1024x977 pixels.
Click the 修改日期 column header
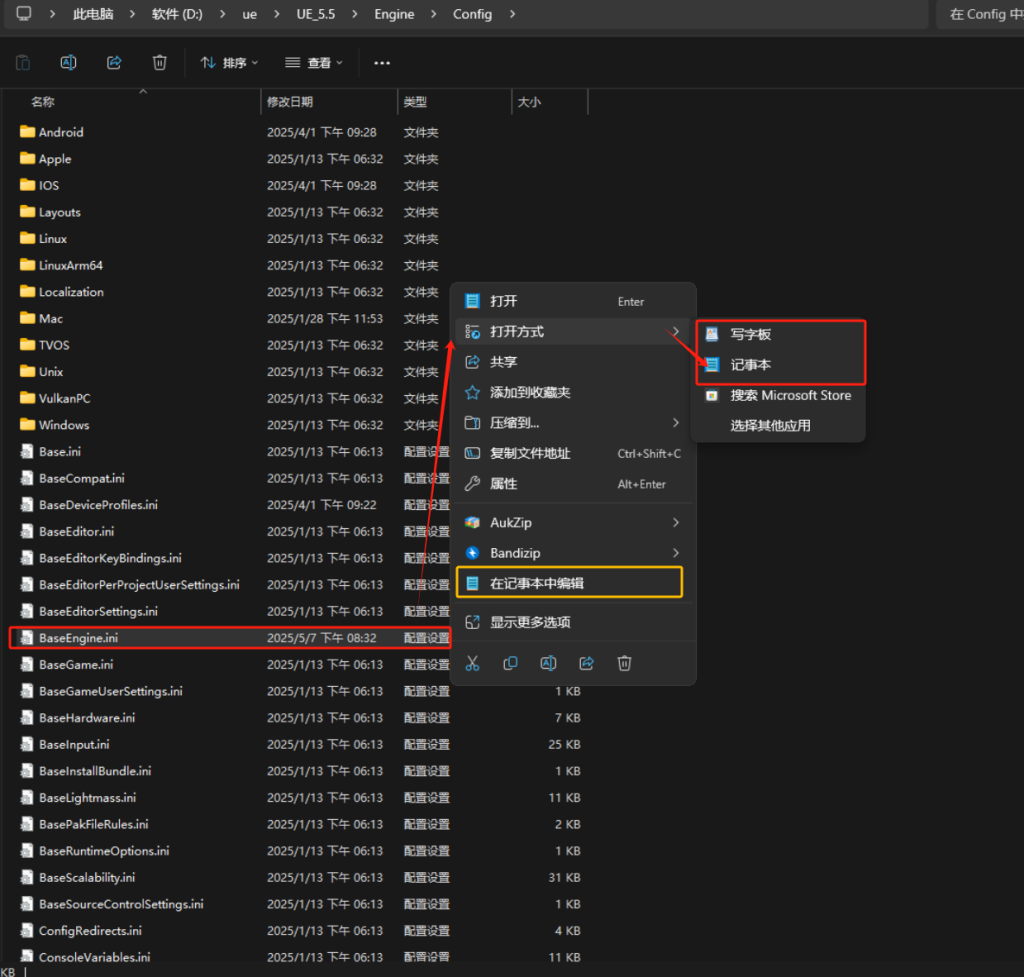tap(290, 102)
